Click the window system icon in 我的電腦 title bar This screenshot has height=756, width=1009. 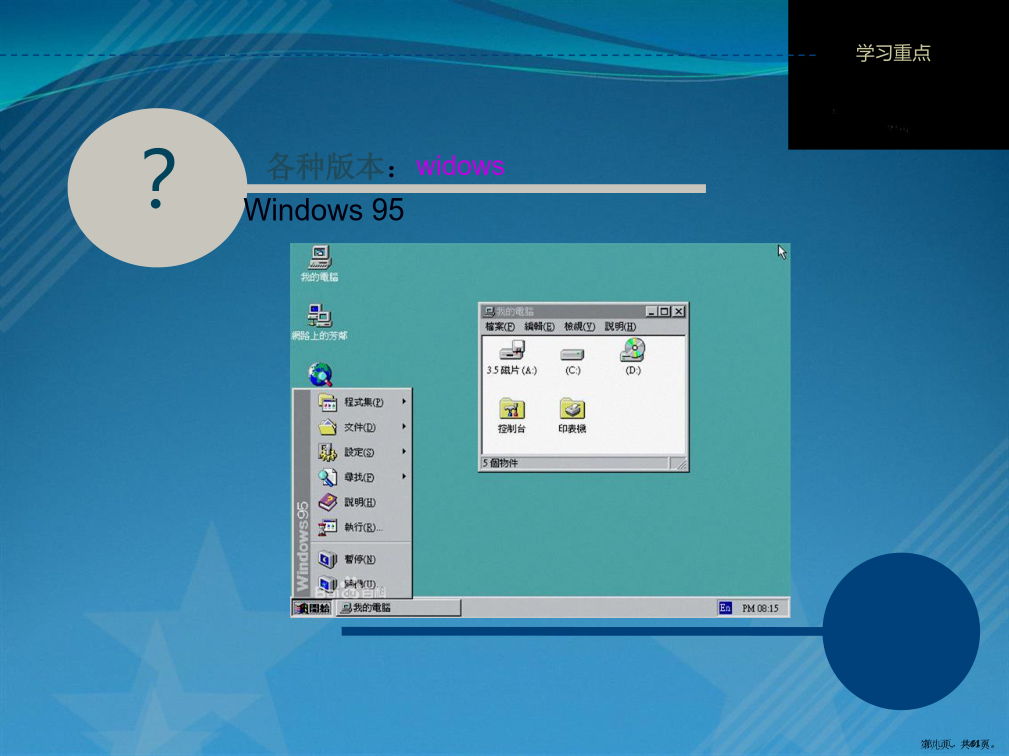(489, 311)
